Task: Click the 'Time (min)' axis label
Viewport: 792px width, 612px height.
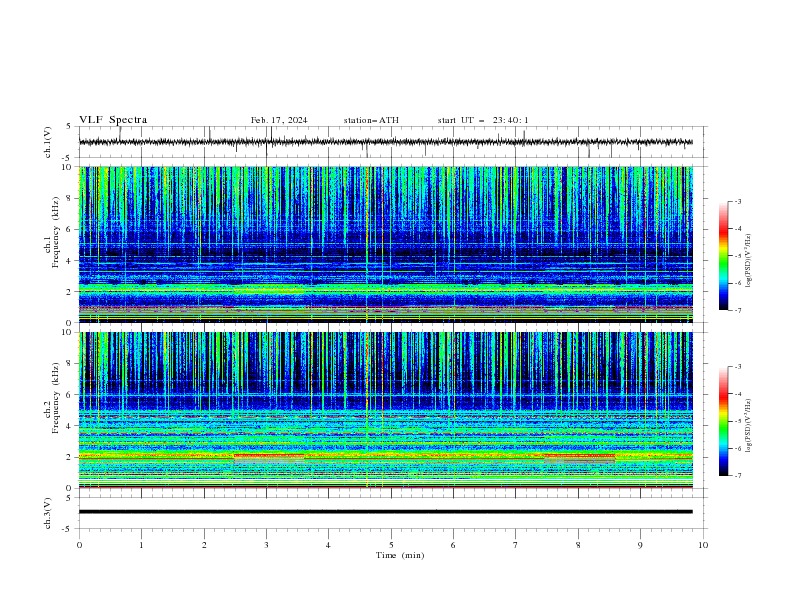Action: (x=400, y=555)
